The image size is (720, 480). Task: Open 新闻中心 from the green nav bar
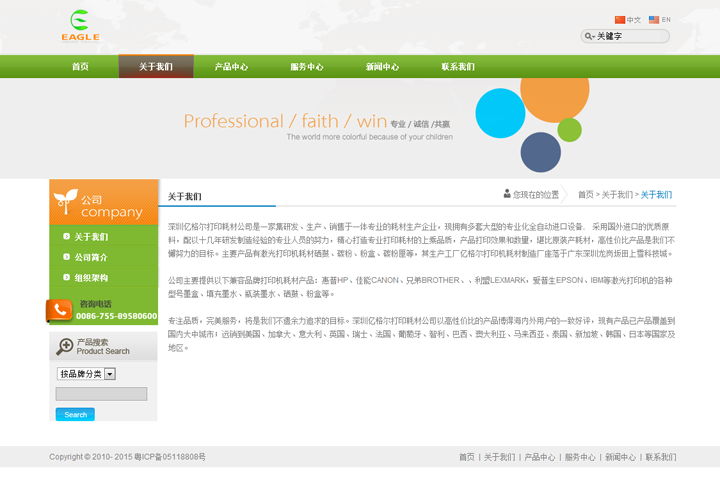382,67
